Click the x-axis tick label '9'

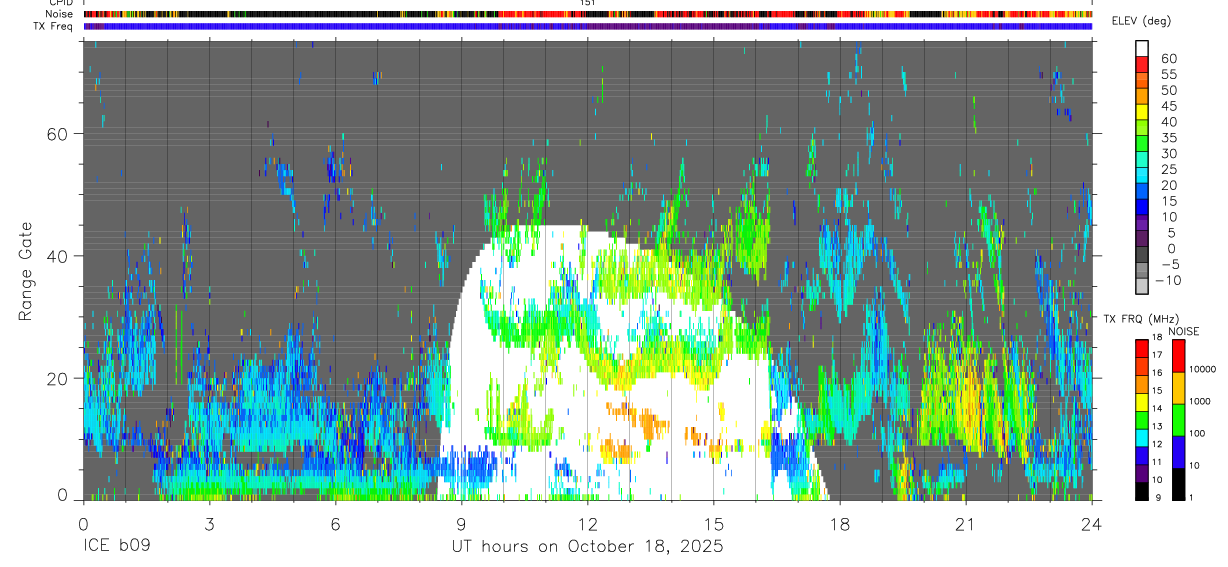[x=461, y=523]
